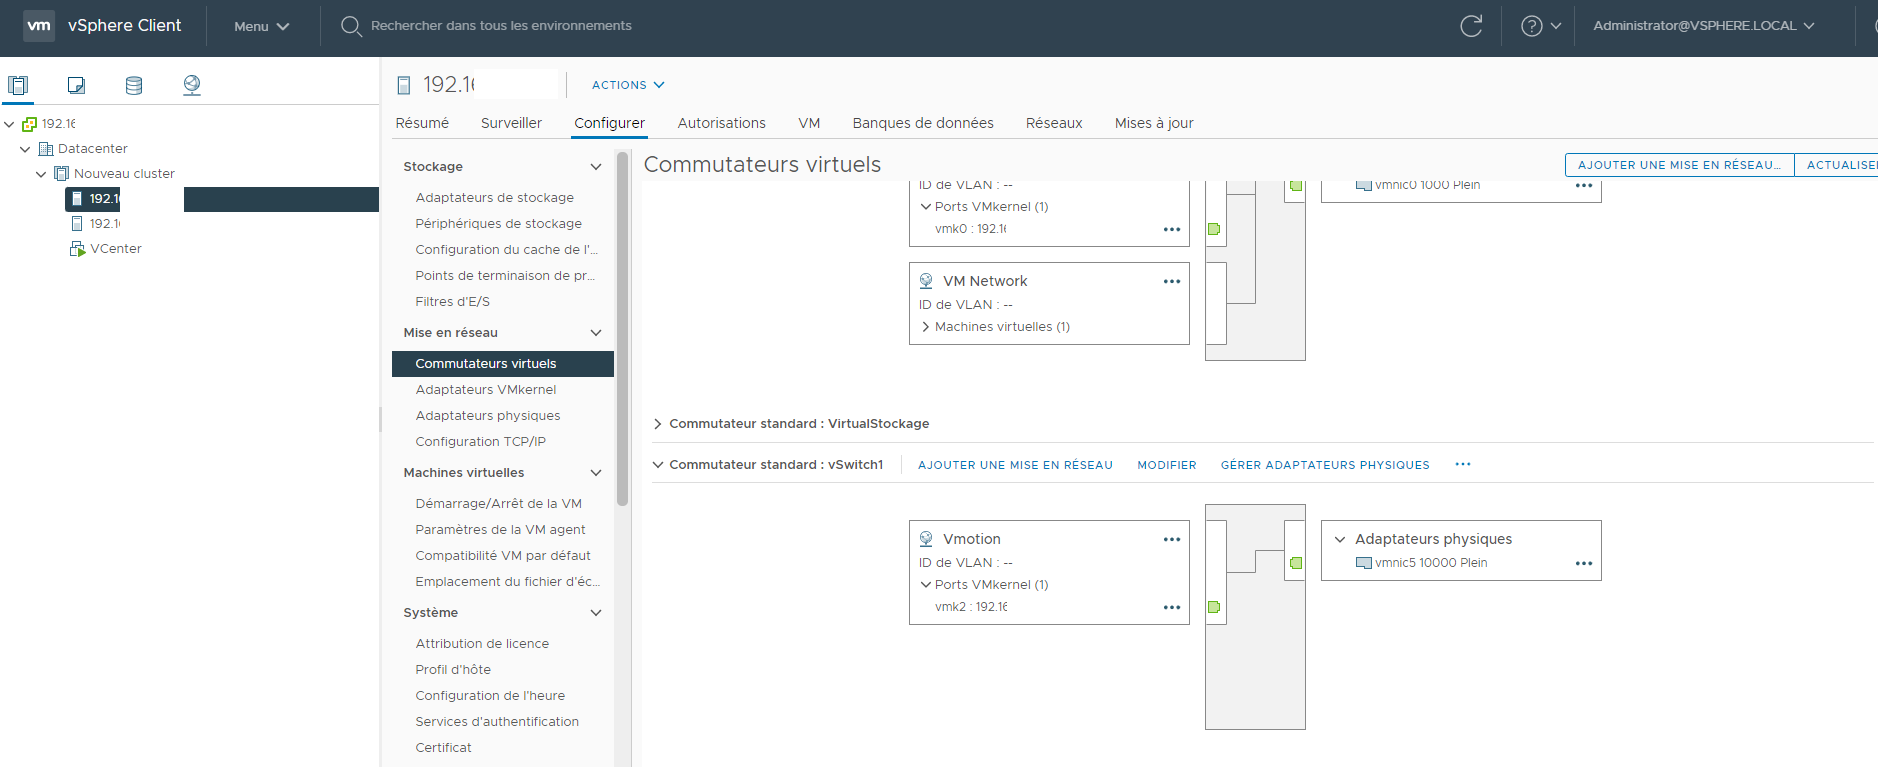Collapse the Nouveau cluster tree node
The height and width of the screenshot is (767, 1878).
[41, 174]
